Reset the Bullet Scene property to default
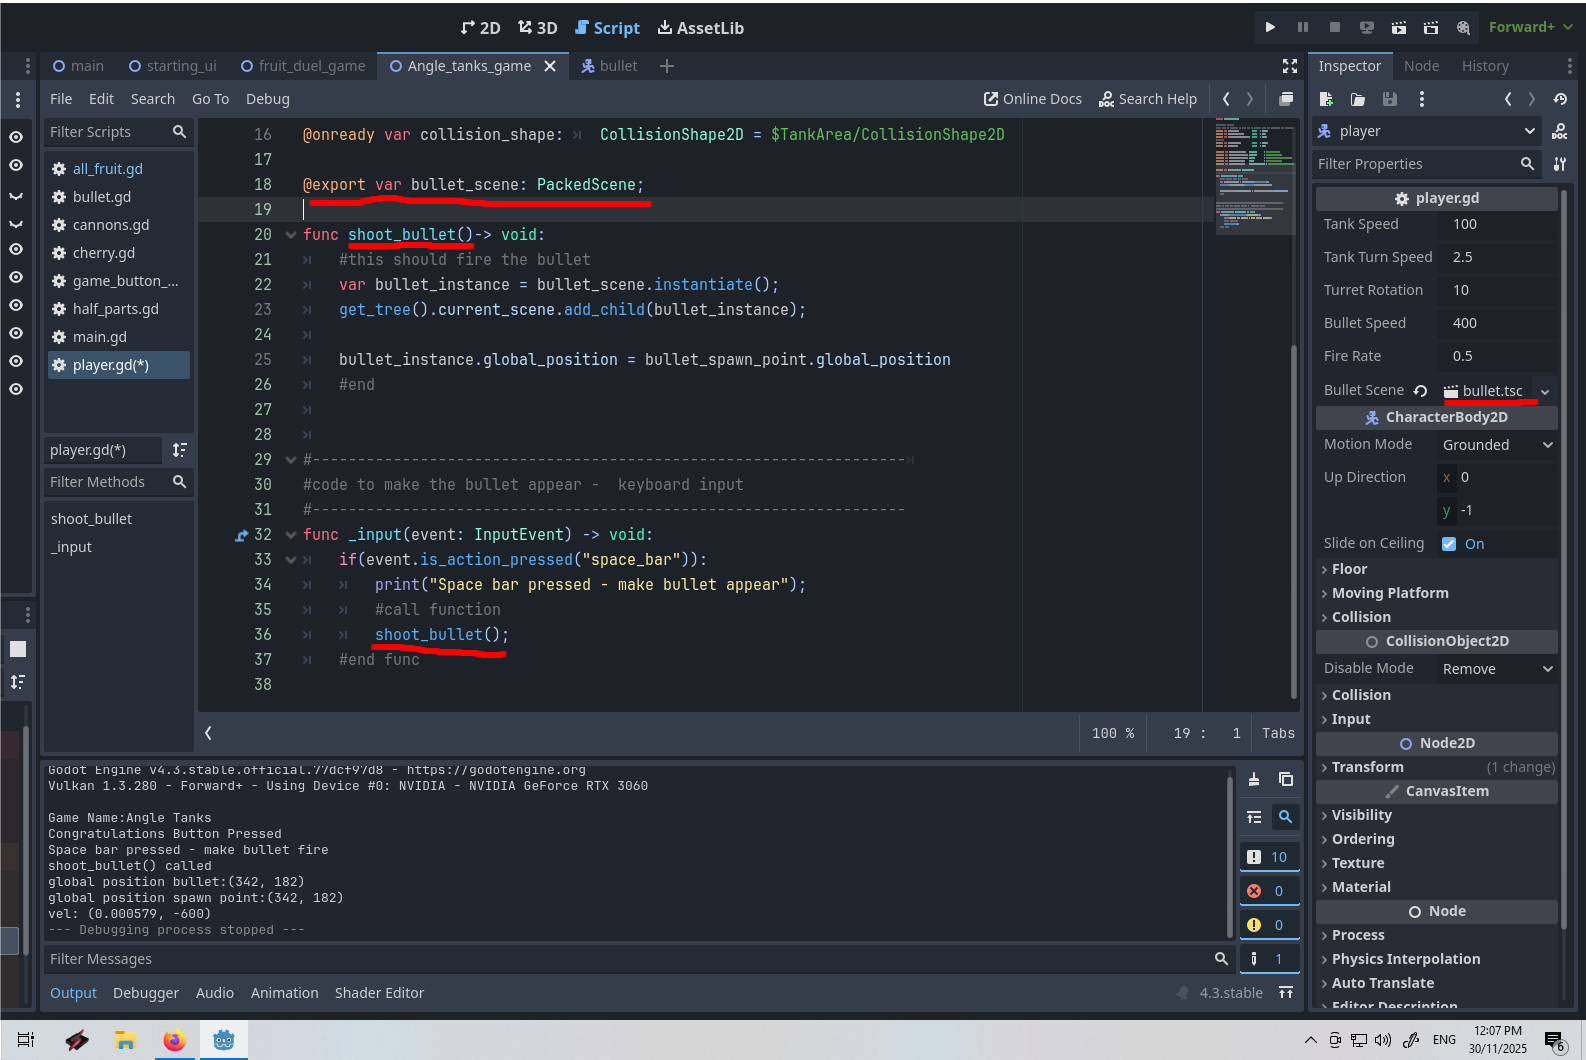This screenshot has width=1586, height=1060. (1420, 391)
